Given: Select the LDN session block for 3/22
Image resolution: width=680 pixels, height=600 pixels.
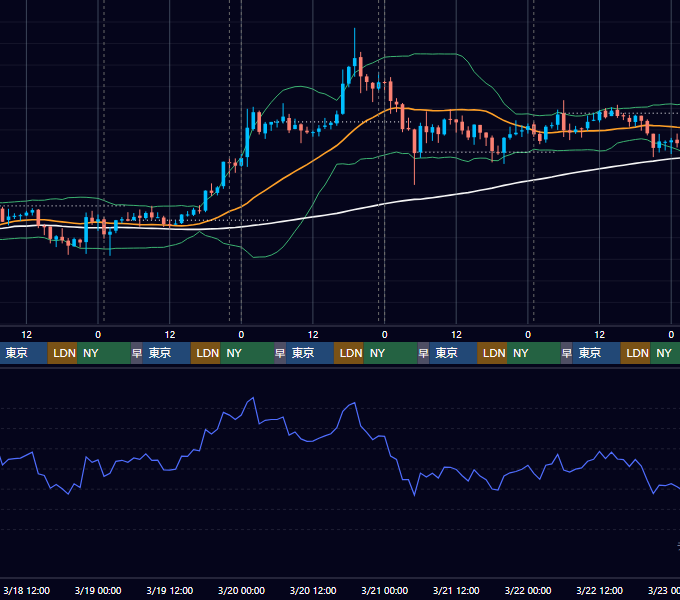Looking at the screenshot, I should (635, 353).
